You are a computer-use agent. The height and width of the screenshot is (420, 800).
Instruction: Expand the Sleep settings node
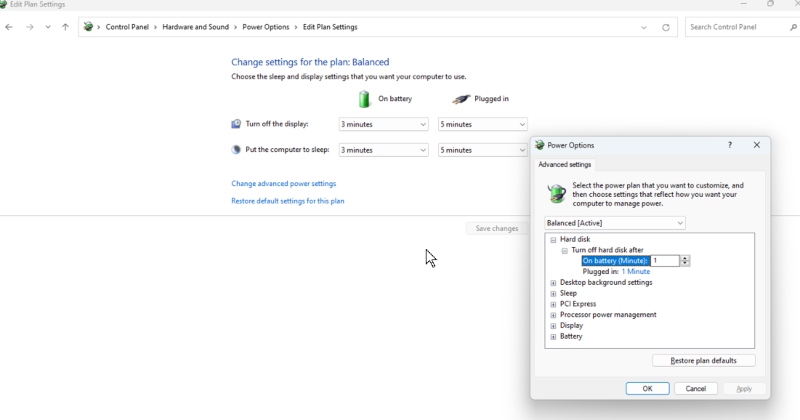553,293
